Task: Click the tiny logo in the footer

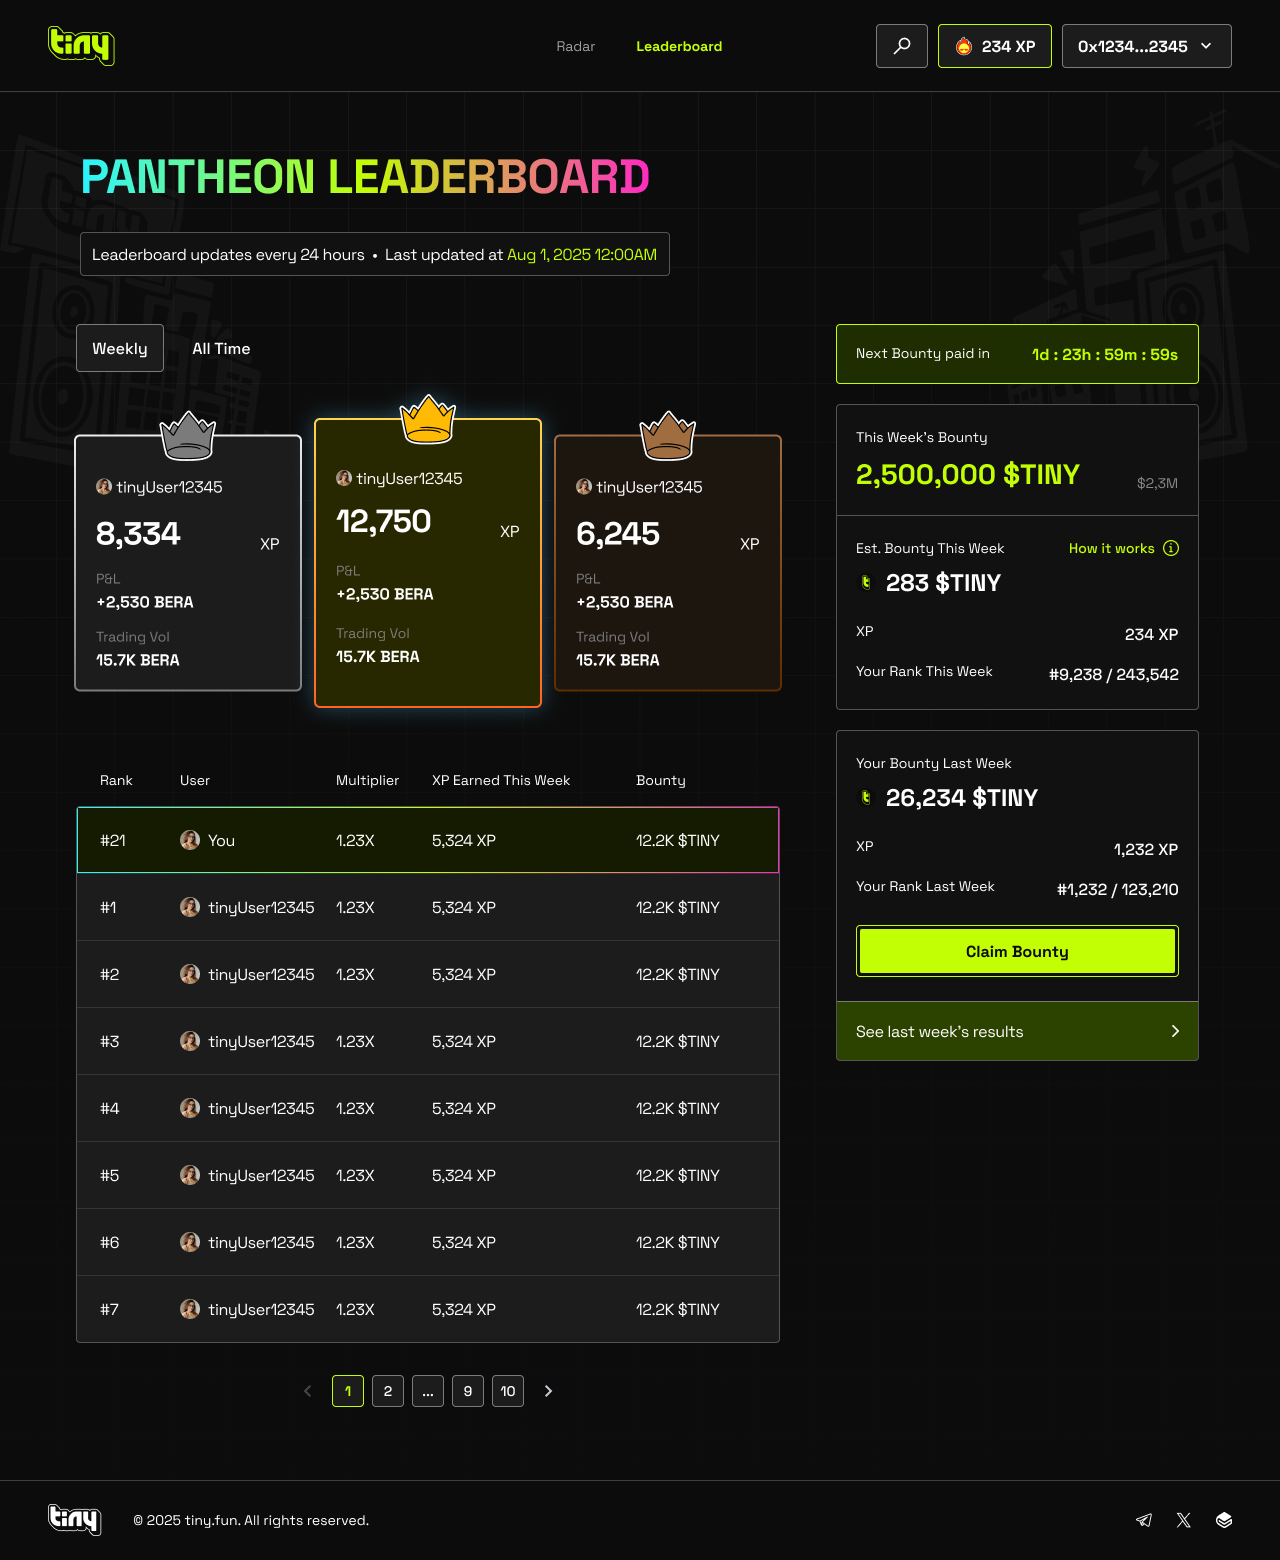Action: tap(75, 1520)
